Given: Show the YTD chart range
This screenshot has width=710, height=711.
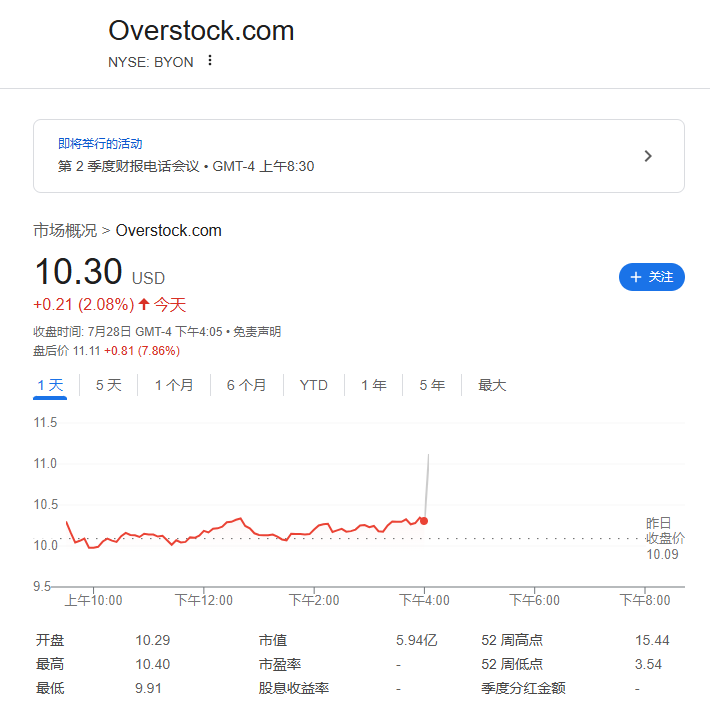Looking at the screenshot, I should coord(314,385).
